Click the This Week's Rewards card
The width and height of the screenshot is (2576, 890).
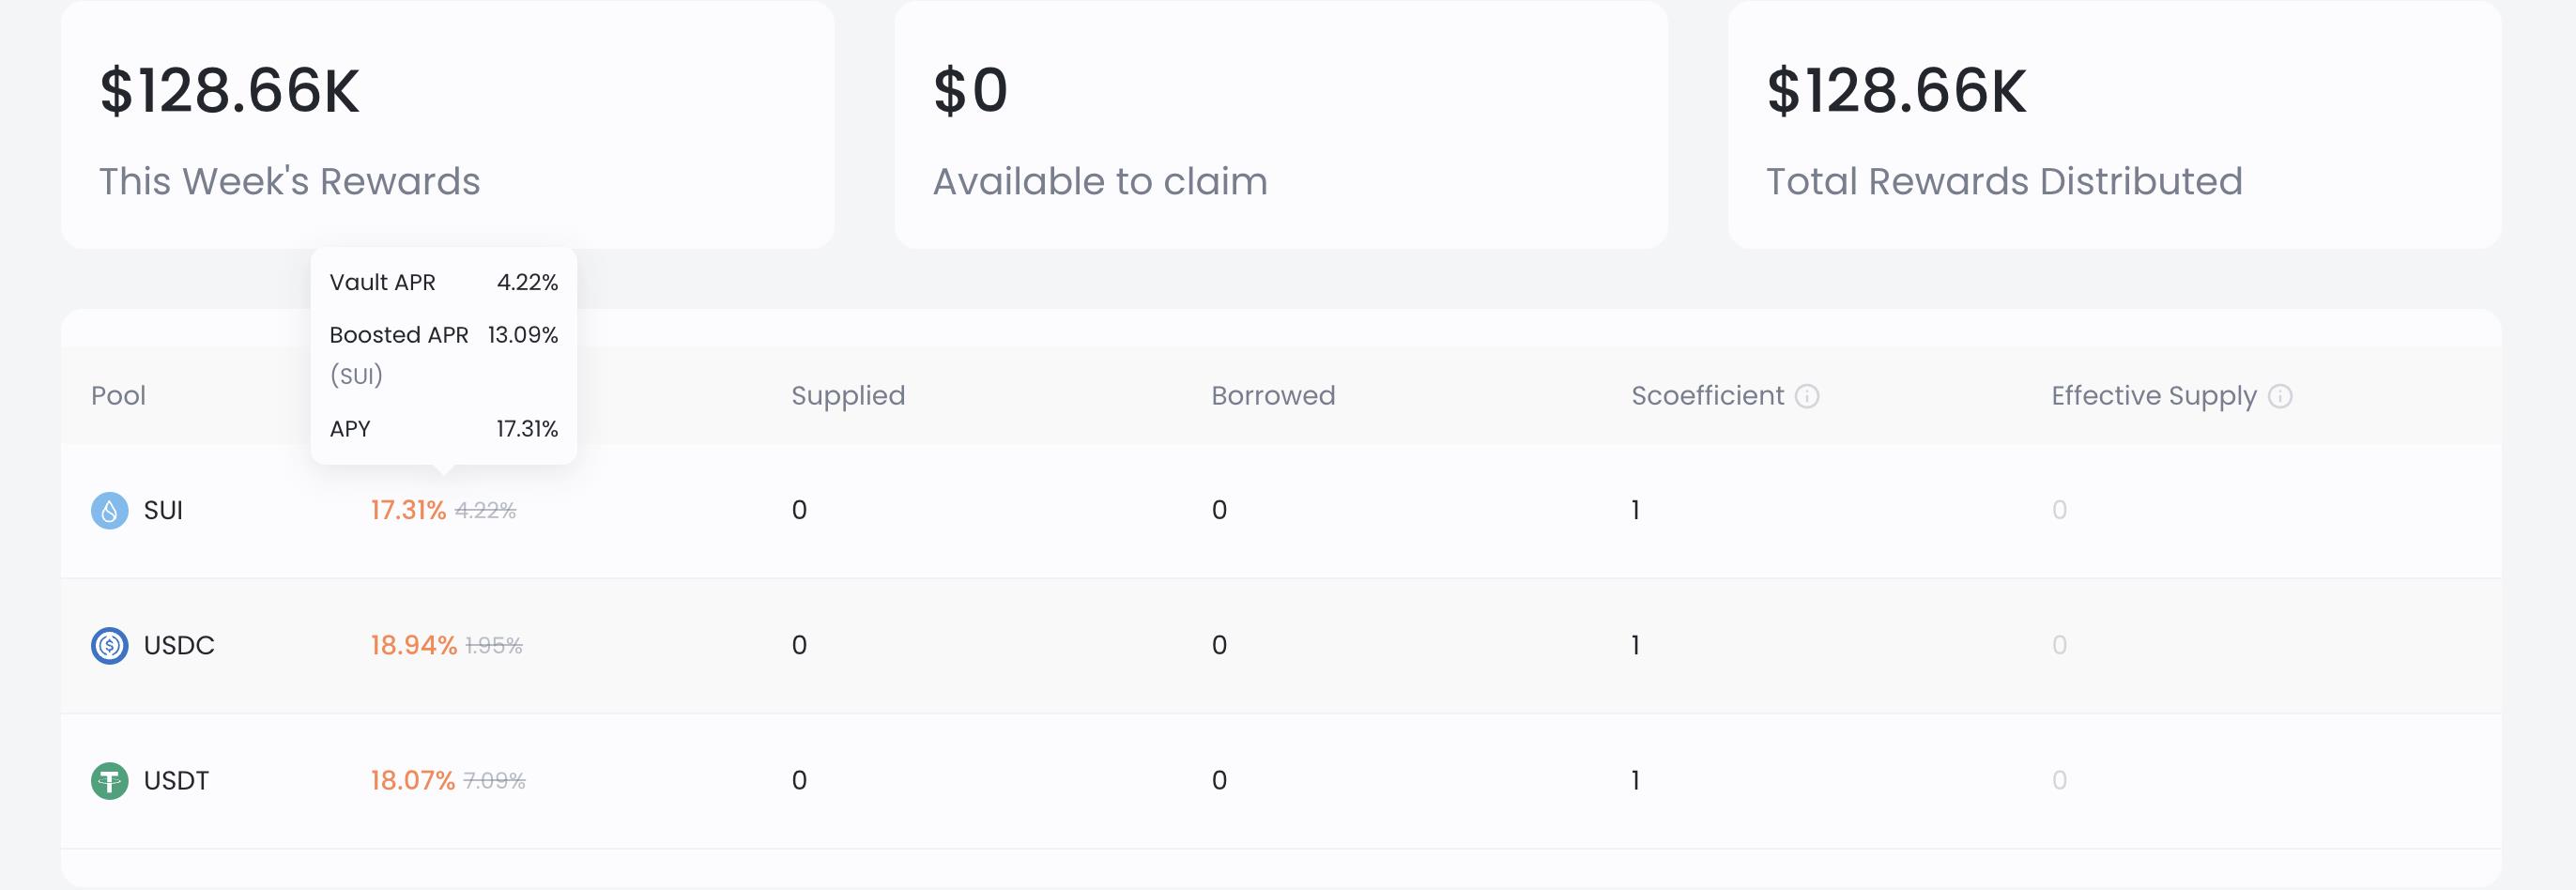[x=447, y=124]
